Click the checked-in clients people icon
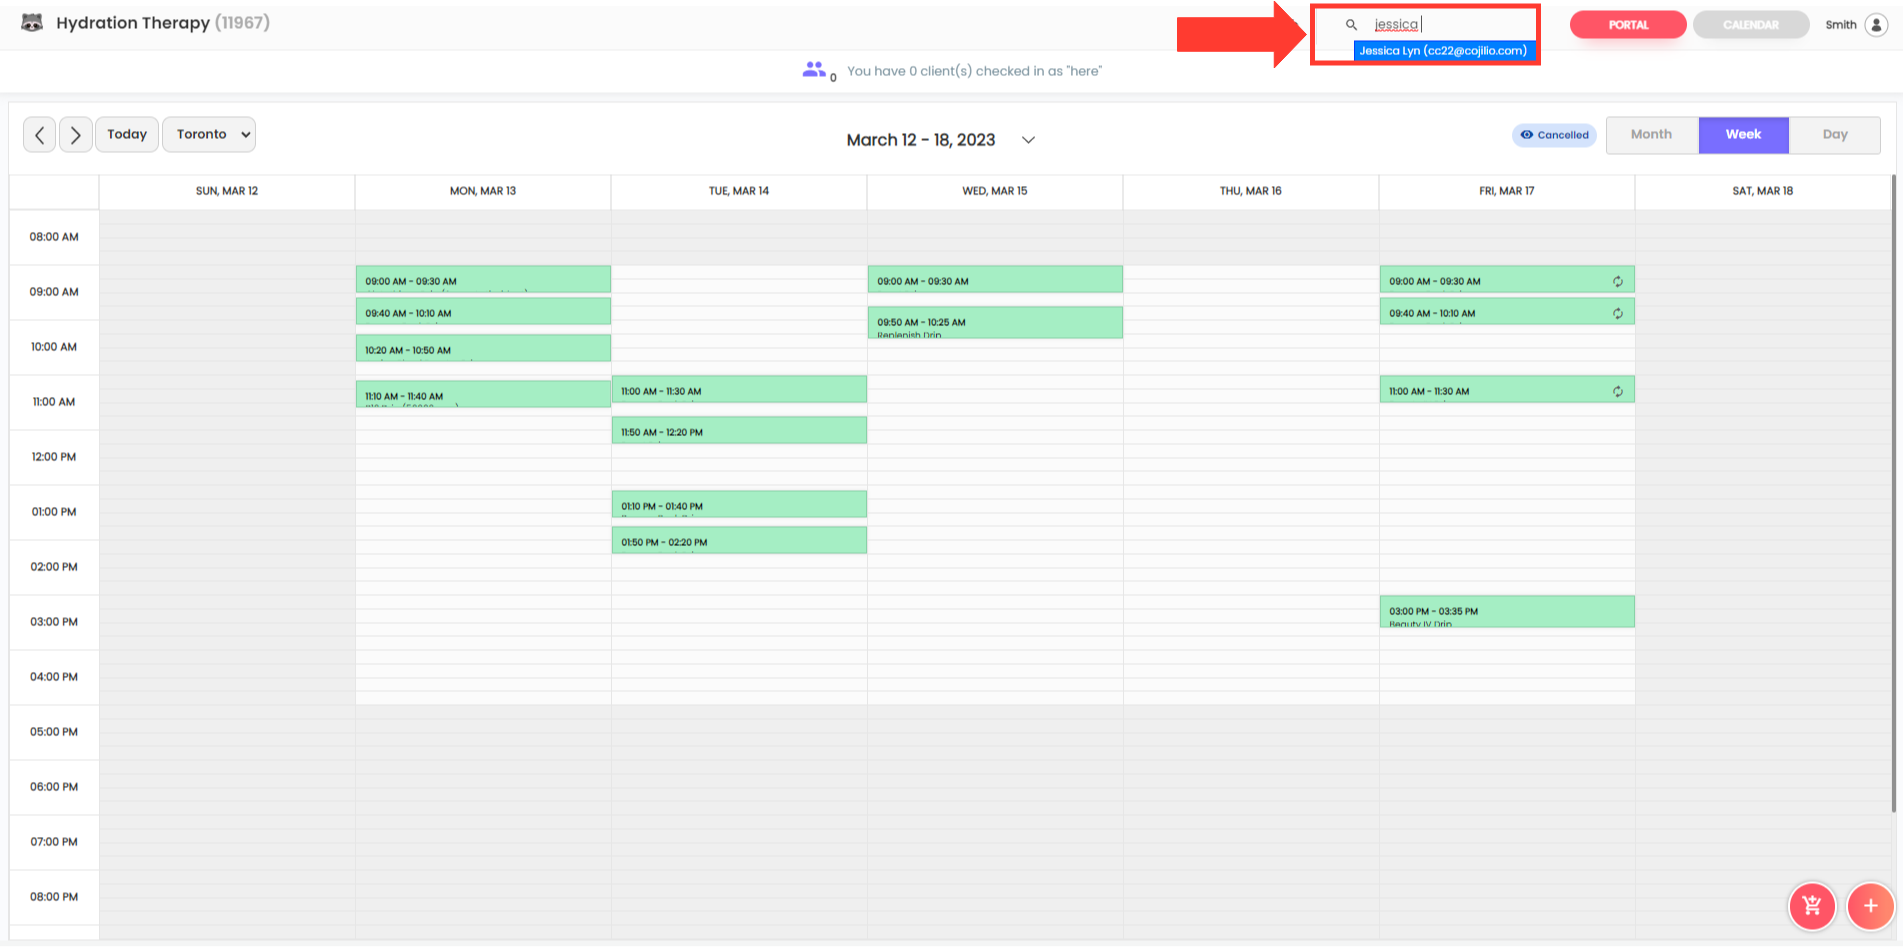1903x947 pixels. tap(814, 70)
